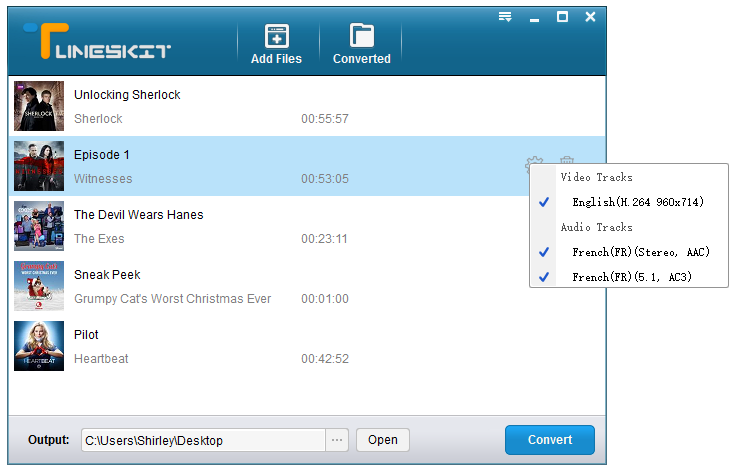
Task: Click the 'Output:' label
Action: pyautogui.click(x=48, y=440)
